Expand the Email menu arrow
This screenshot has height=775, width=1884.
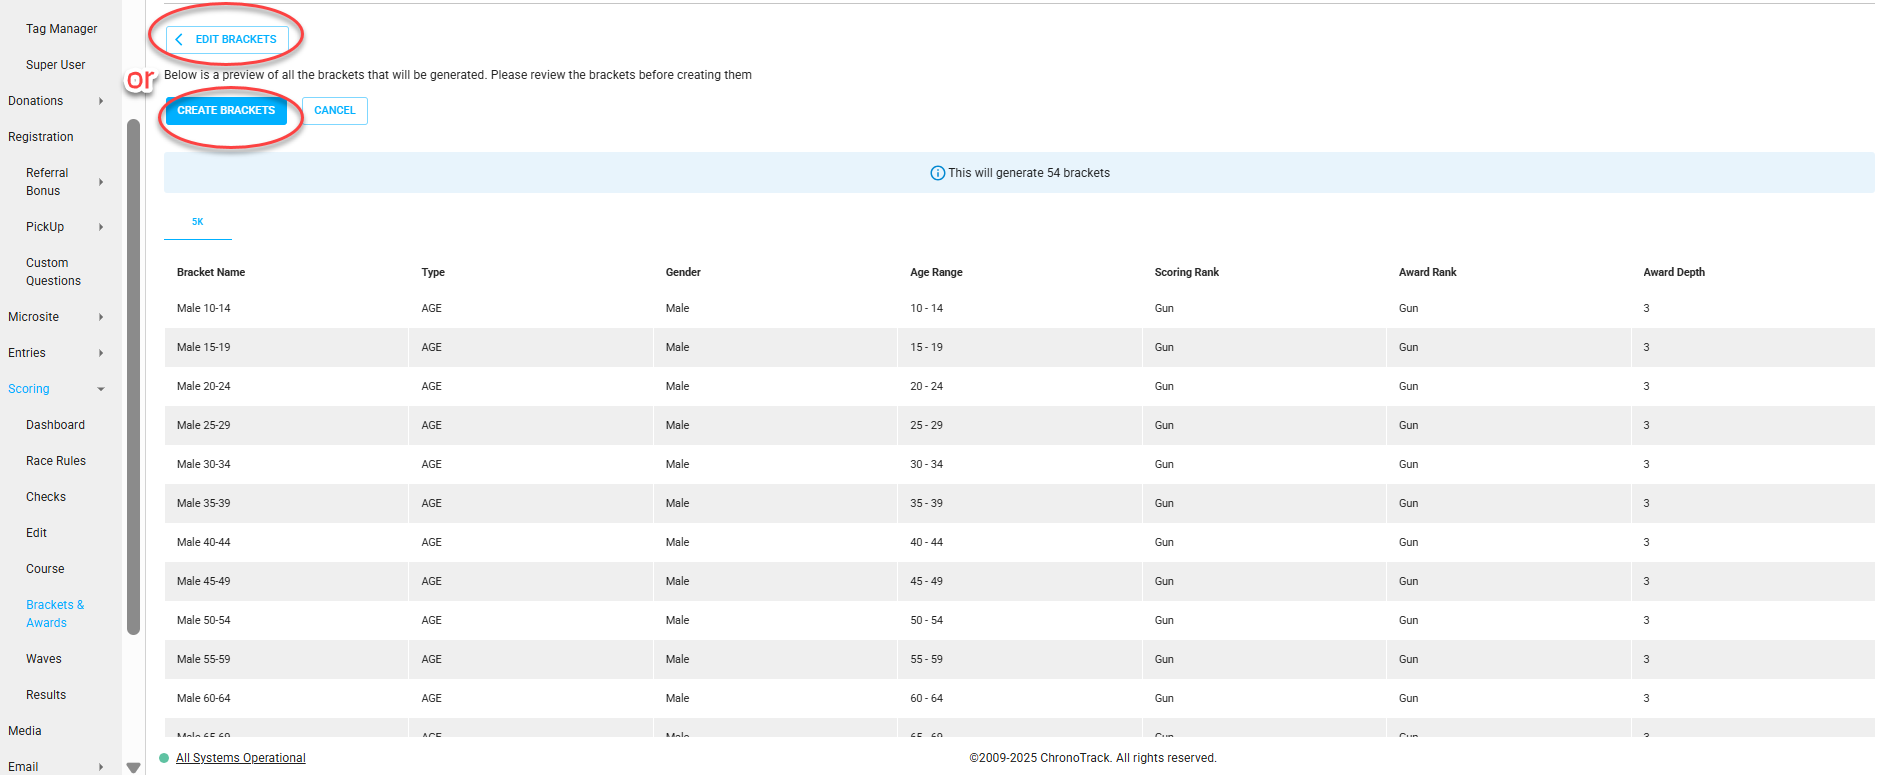pos(101,767)
